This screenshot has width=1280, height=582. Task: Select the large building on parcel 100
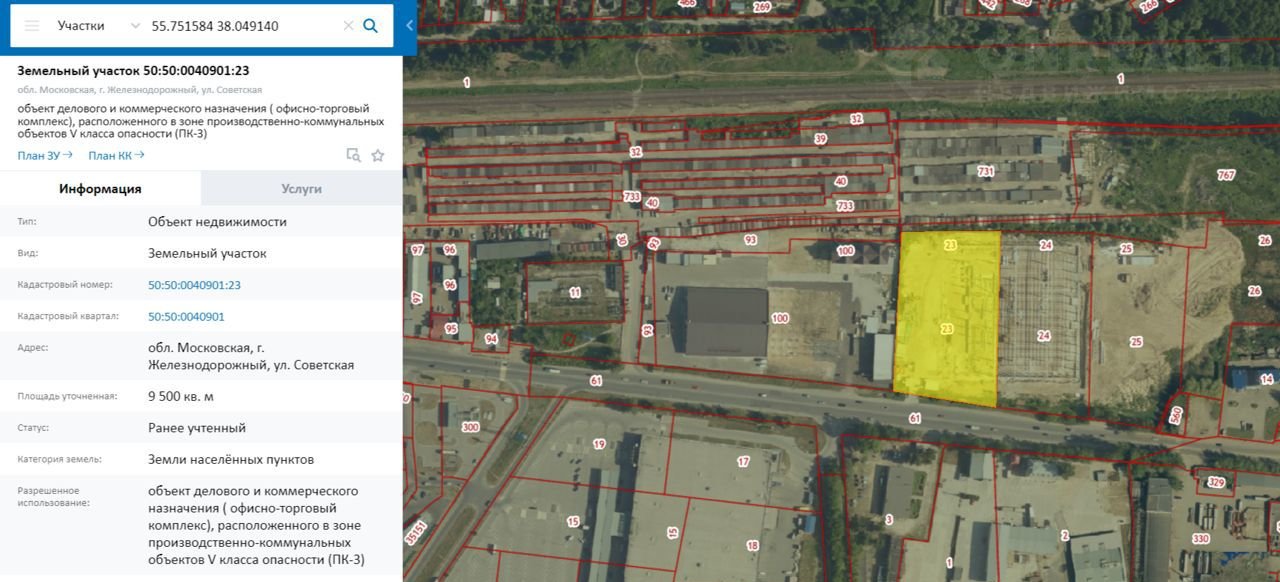point(725,320)
